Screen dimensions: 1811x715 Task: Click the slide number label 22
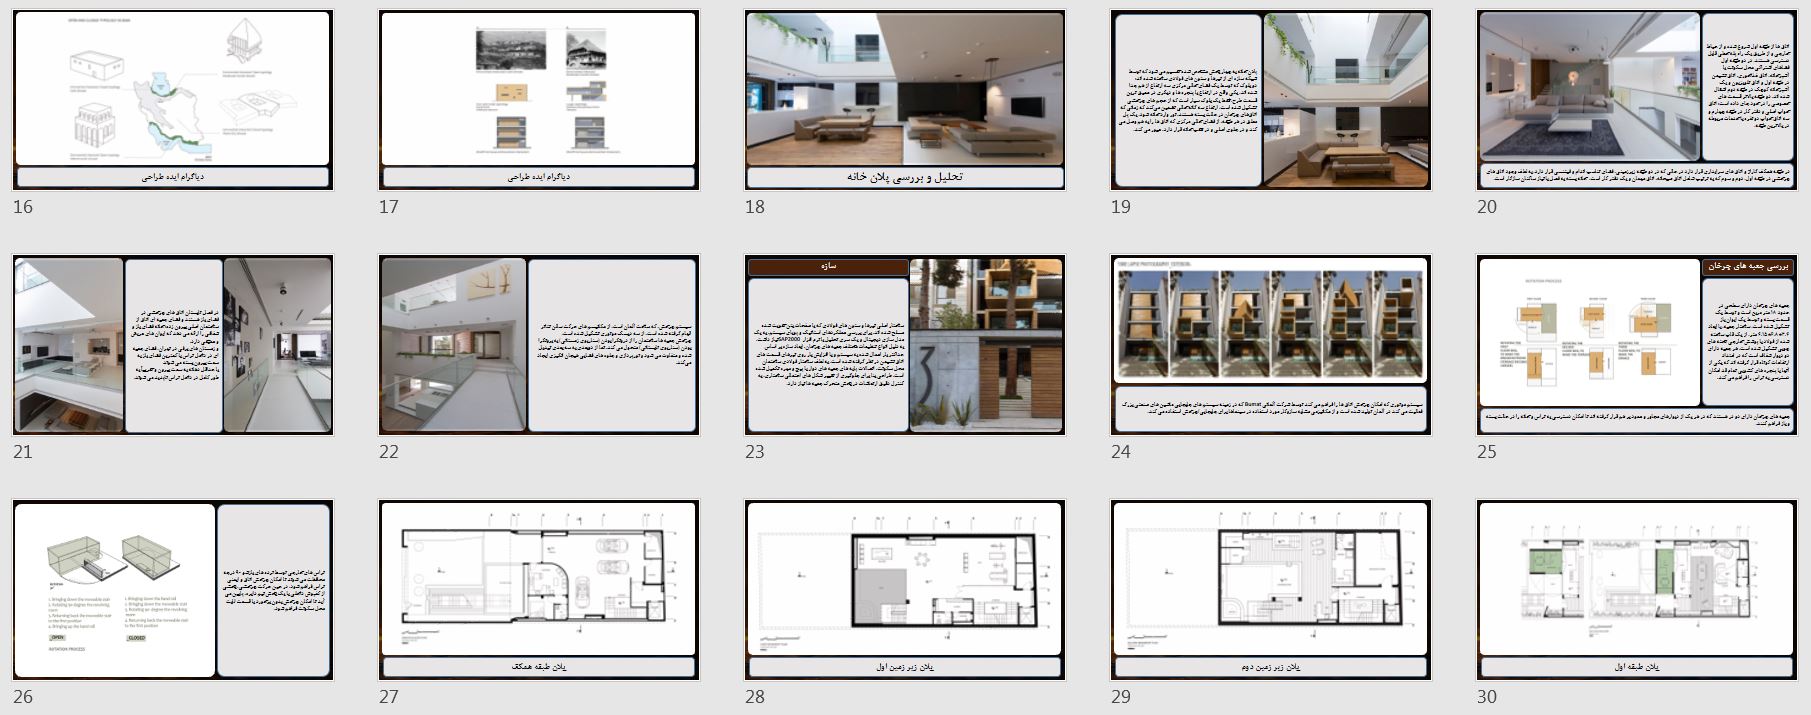(x=389, y=452)
